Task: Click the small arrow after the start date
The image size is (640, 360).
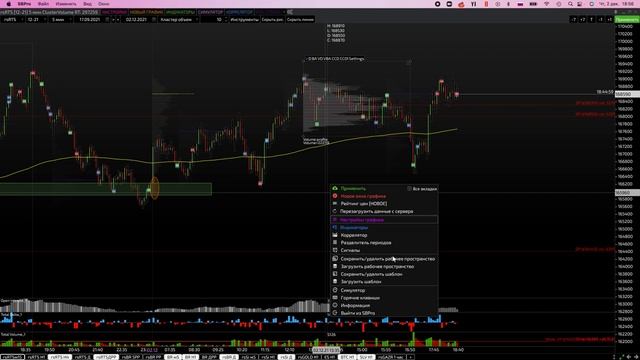Action: click(x=113, y=20)
